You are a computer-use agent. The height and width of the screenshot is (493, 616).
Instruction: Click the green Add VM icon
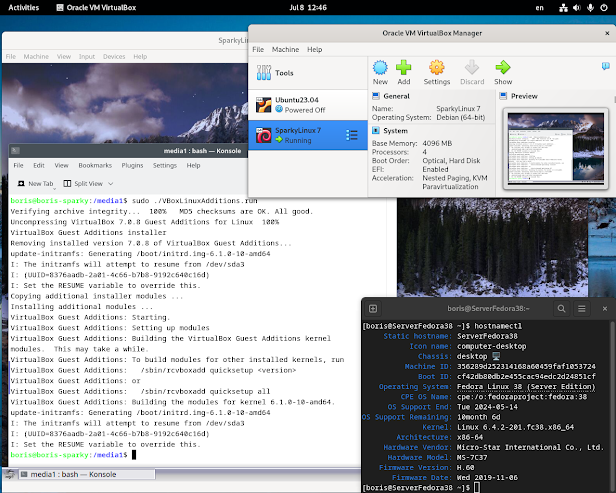pos(403,68)
